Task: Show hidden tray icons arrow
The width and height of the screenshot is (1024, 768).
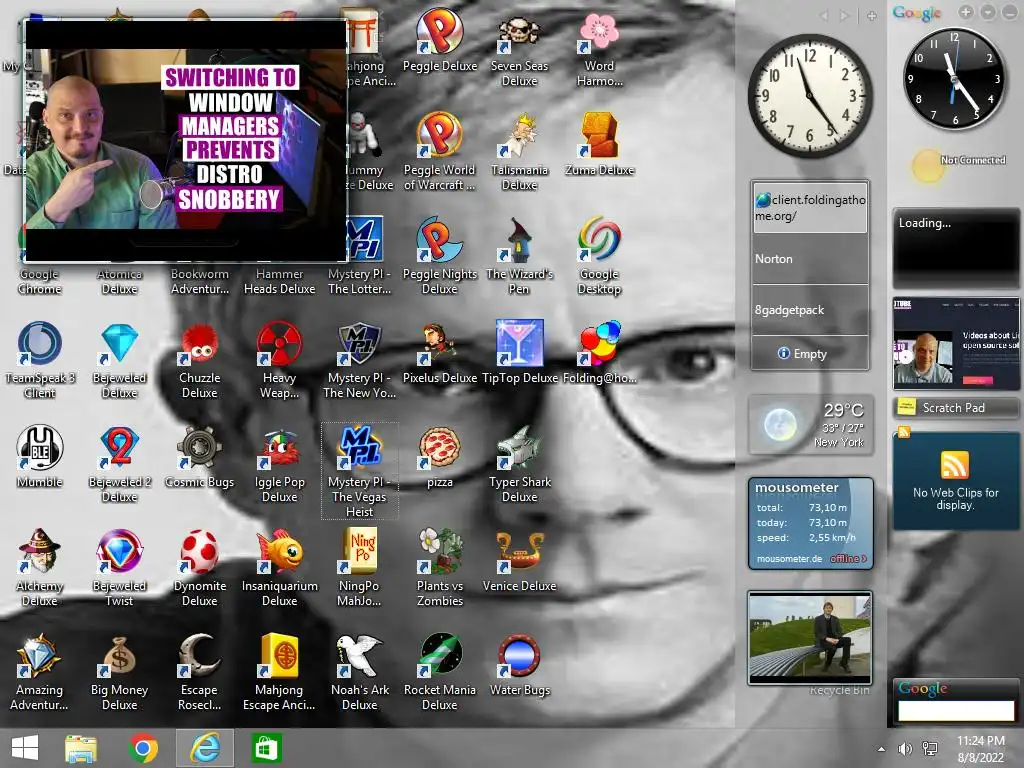Action: coord(882,749)
